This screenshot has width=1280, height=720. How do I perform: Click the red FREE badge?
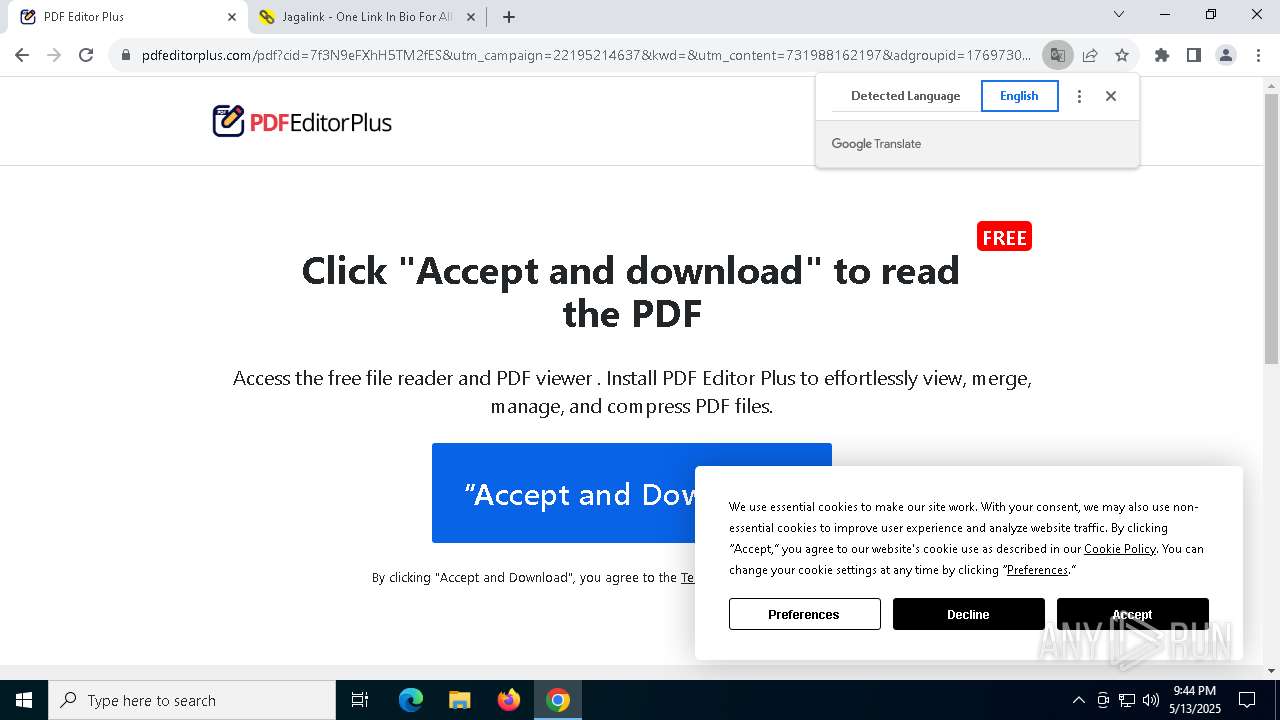click(1004, 237)
